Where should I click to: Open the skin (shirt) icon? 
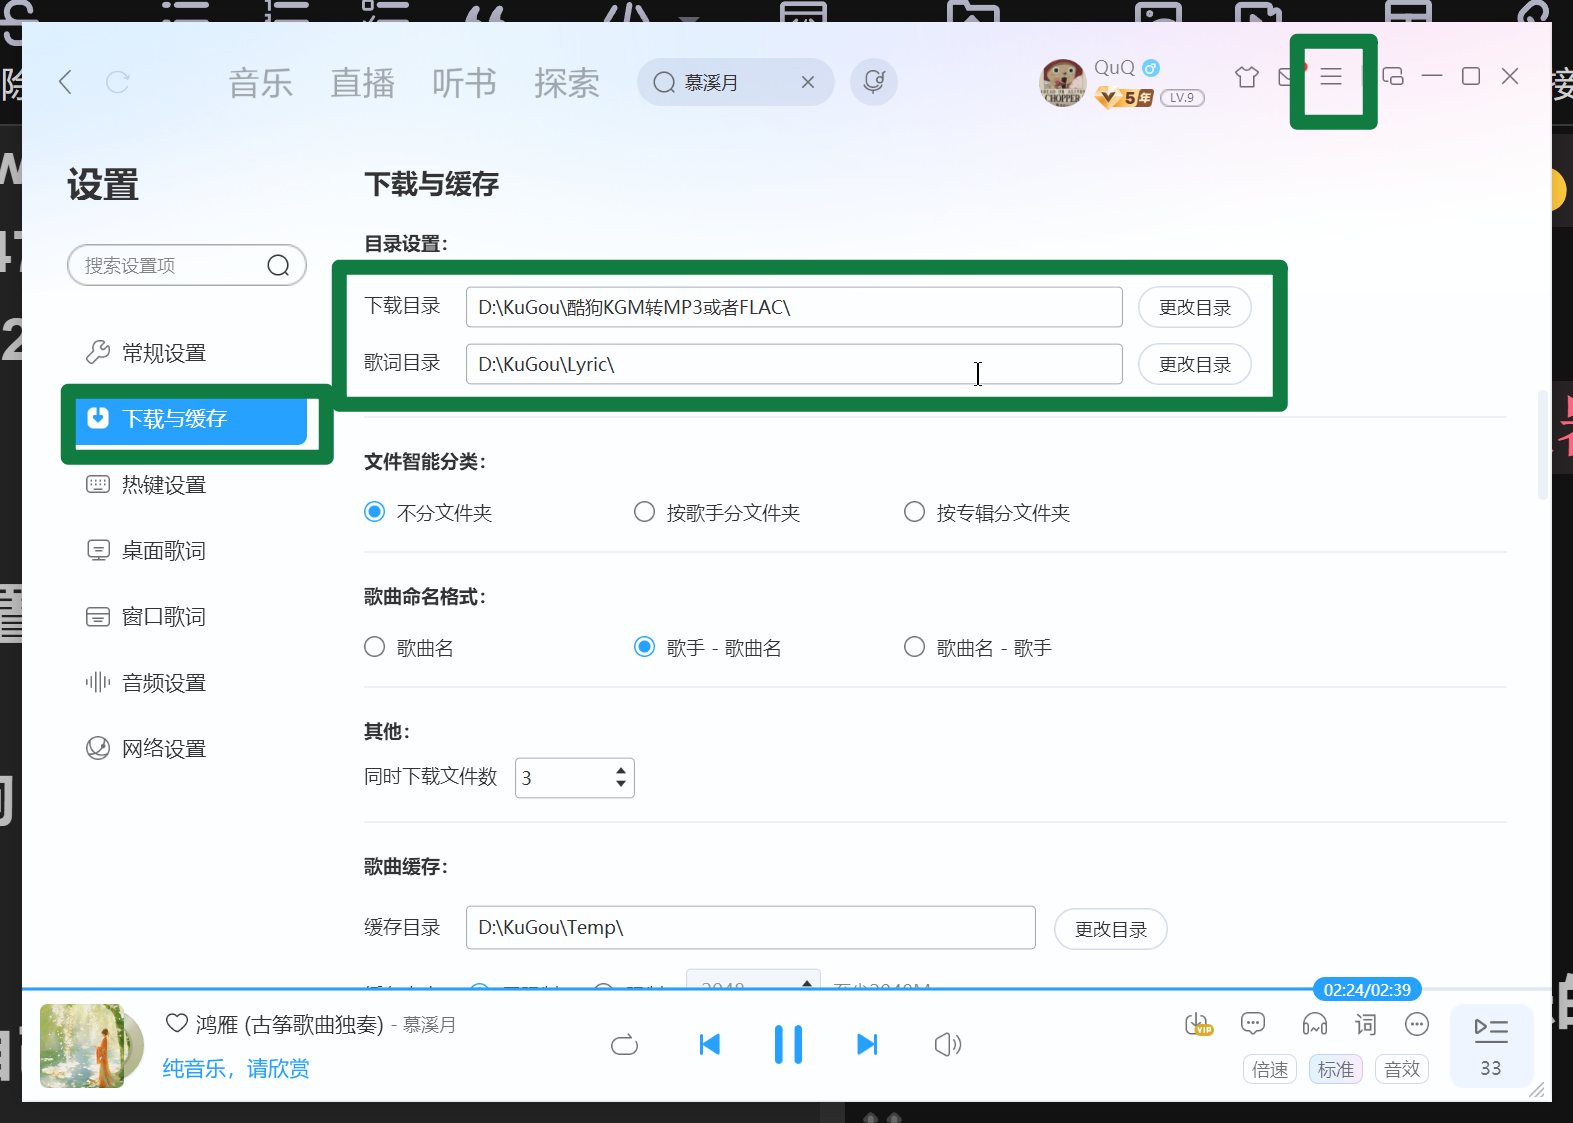click(1247, 77)
